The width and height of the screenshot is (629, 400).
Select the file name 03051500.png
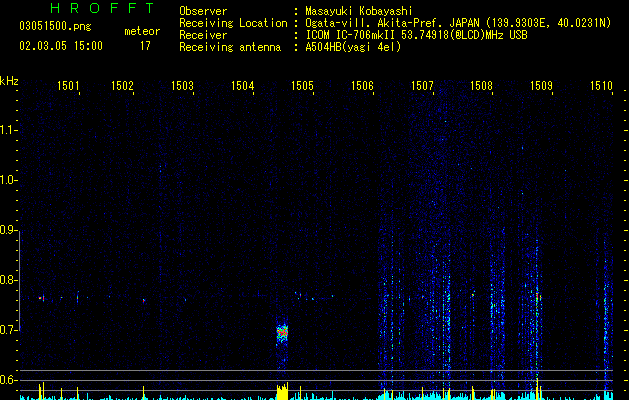pos(55,26)
